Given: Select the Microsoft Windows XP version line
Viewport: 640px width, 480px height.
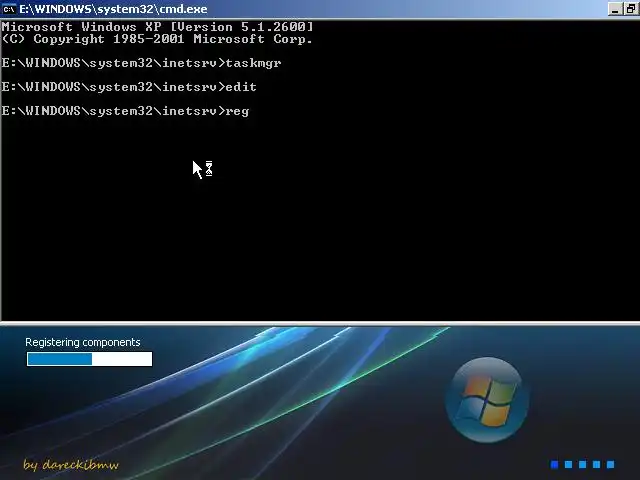Looking at the screenshot, I should point(158,27).
